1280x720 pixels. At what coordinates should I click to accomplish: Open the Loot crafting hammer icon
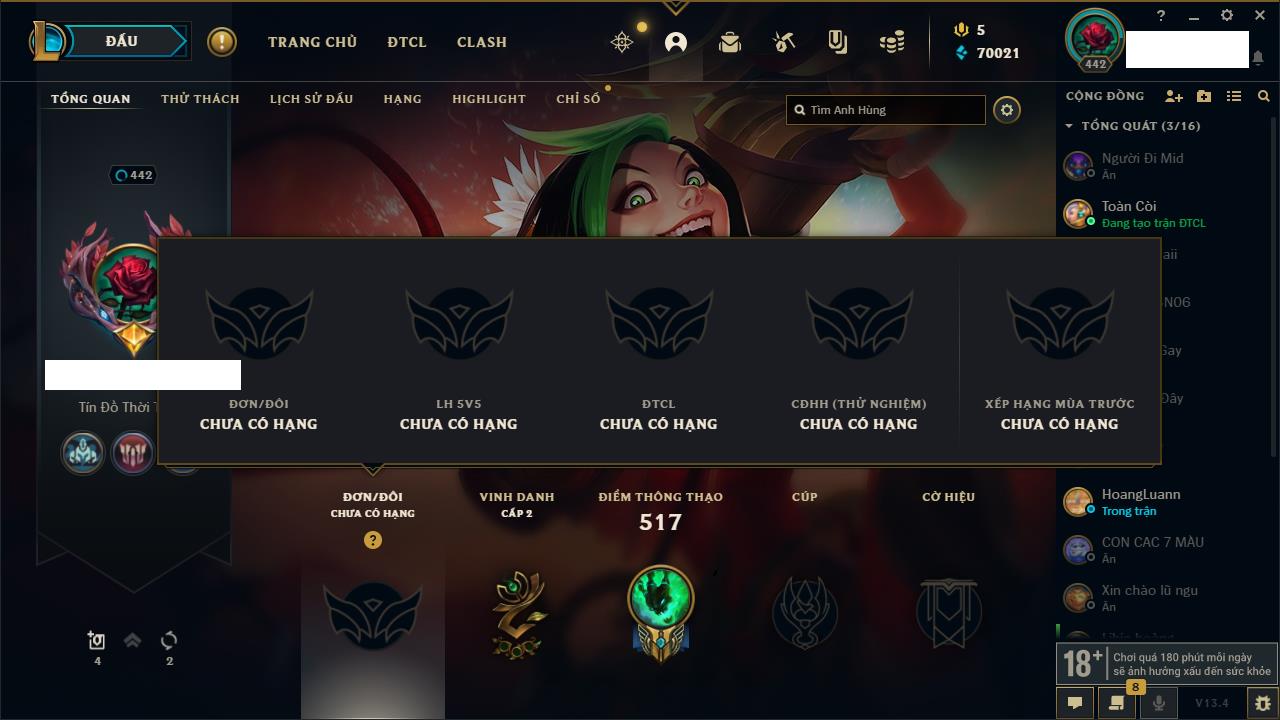coord(784,42)
